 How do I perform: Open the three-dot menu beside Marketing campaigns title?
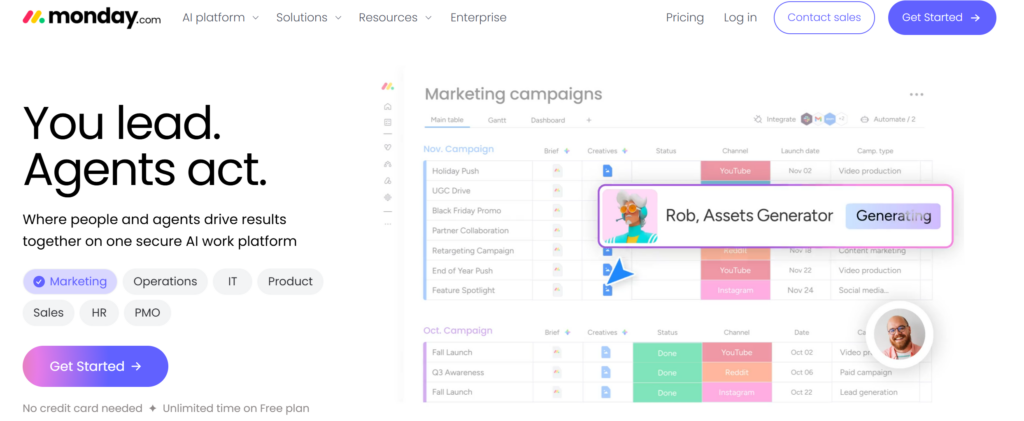[916, 95]
